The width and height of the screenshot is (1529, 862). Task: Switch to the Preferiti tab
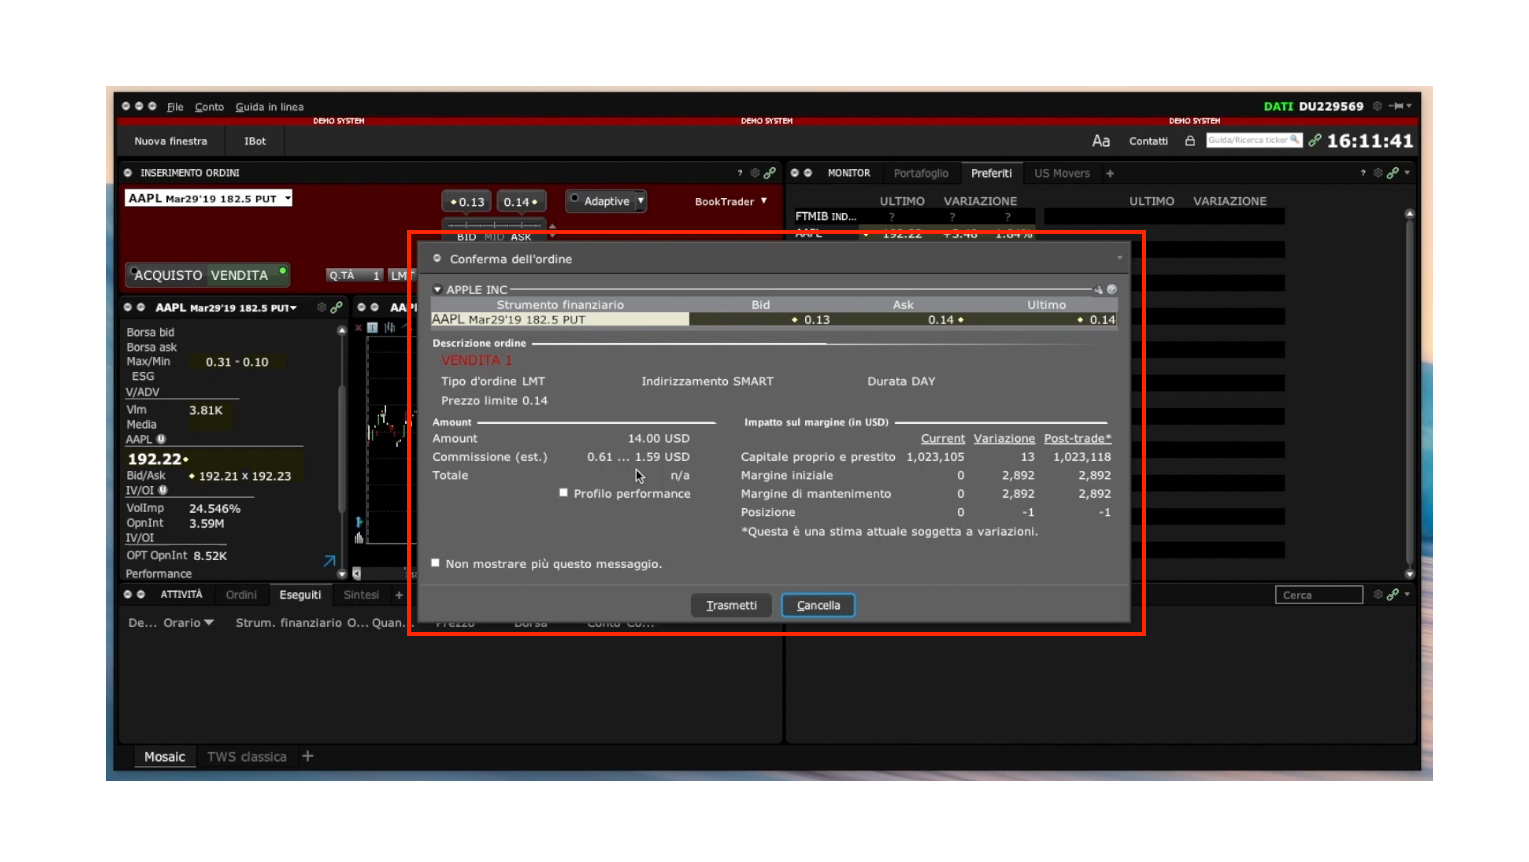coord(991,173)
